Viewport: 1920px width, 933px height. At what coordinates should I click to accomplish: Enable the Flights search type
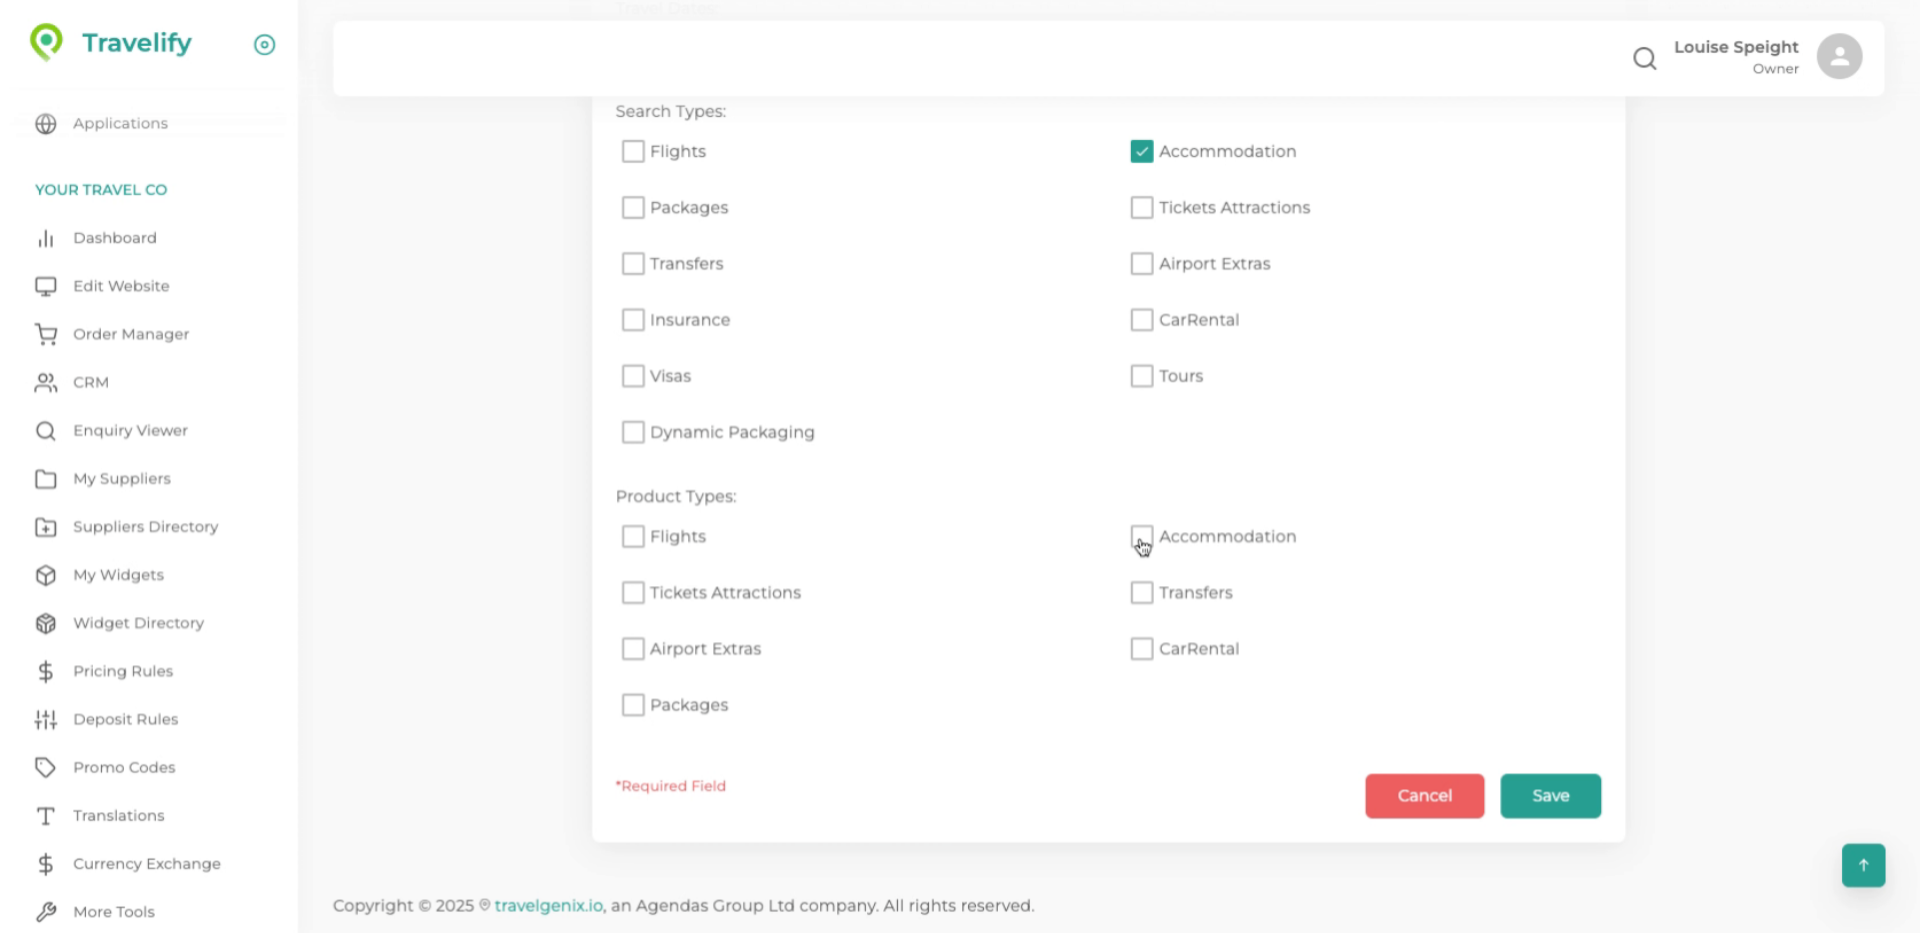click(633, 151)
